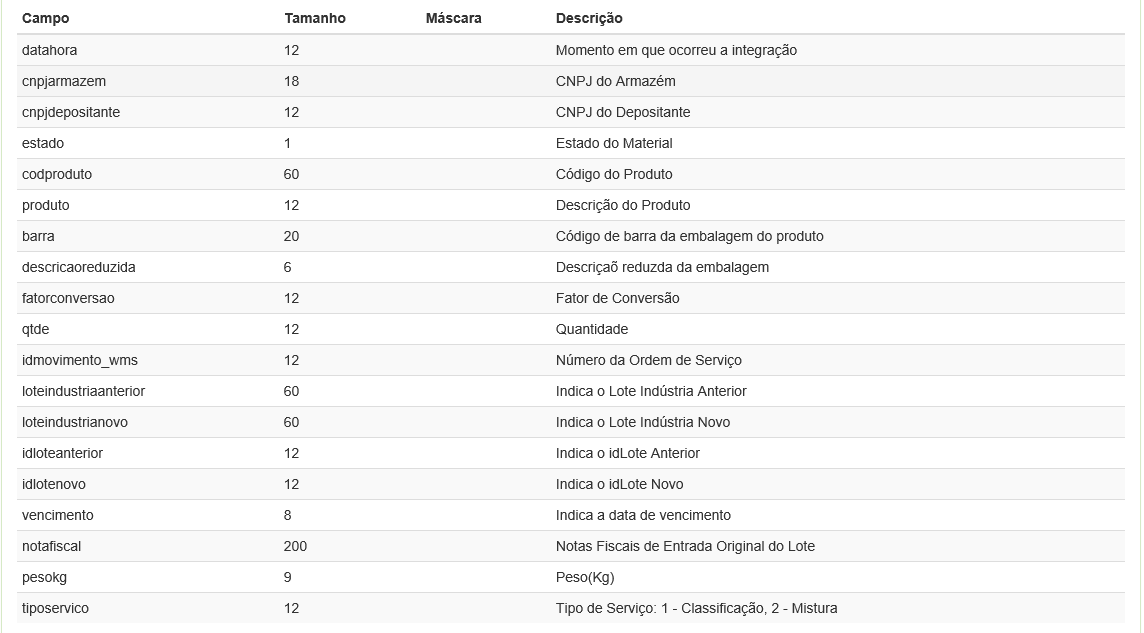This screenshot has width=1144, height=633.
Task: Click the Campo column header
Action: tap(46, 18)
